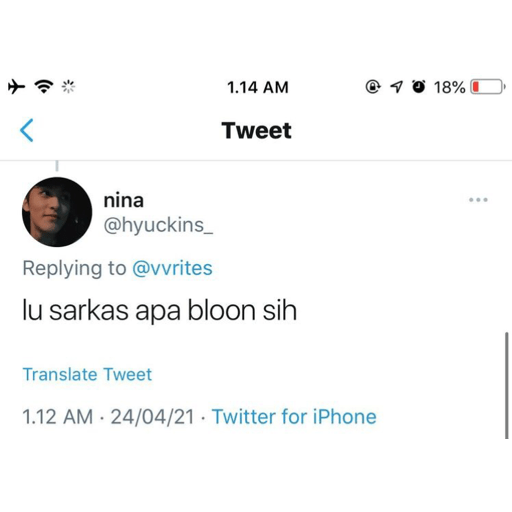
Task: Tap the @hyuckins_ username handle
Action: click(x=158, y=225)
